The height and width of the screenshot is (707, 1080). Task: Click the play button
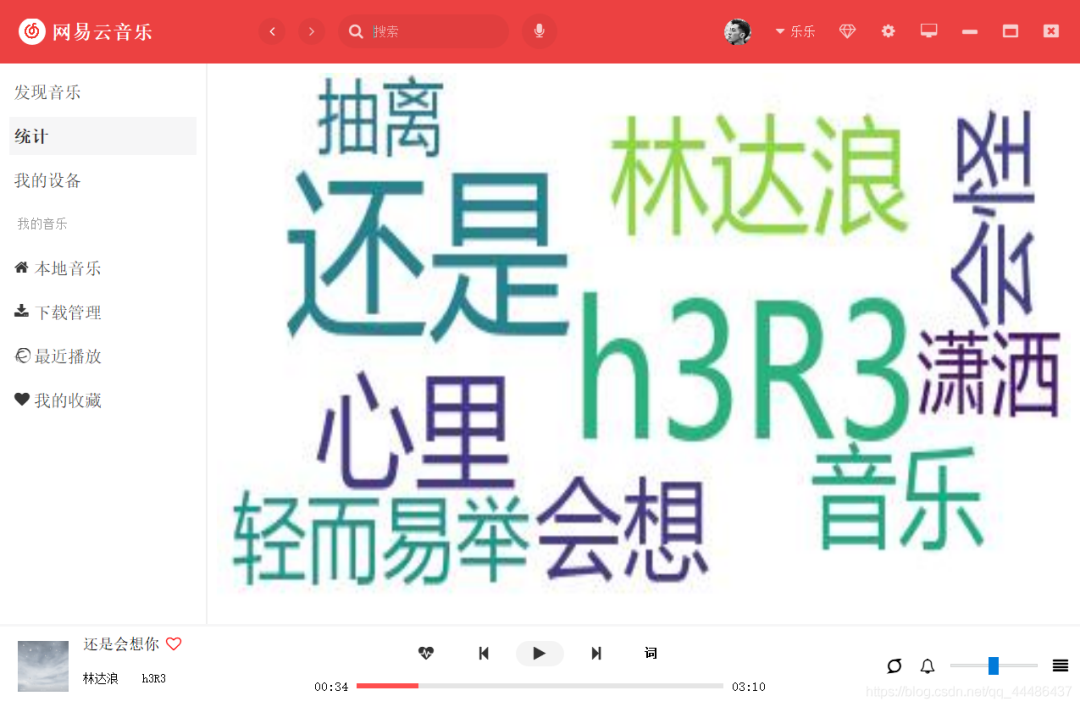click(x=539, y=653)
